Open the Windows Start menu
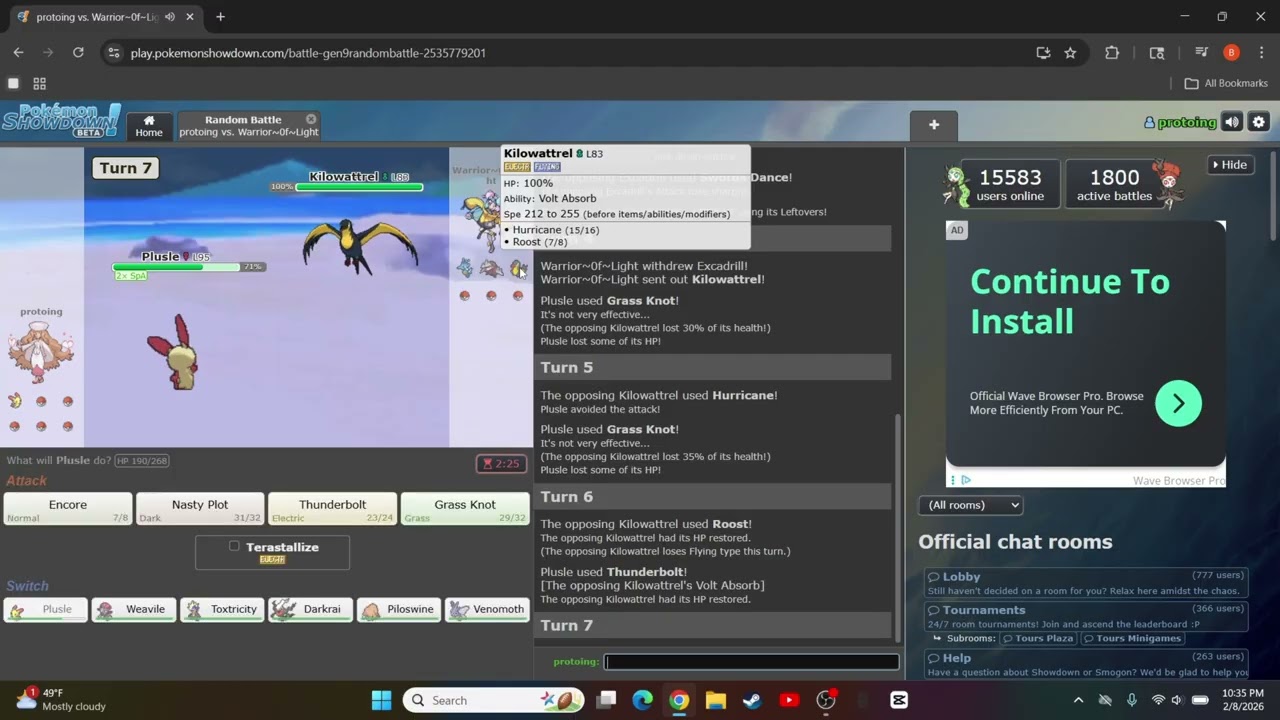This screenshot has width=1280, height=720. pos(382,700)
